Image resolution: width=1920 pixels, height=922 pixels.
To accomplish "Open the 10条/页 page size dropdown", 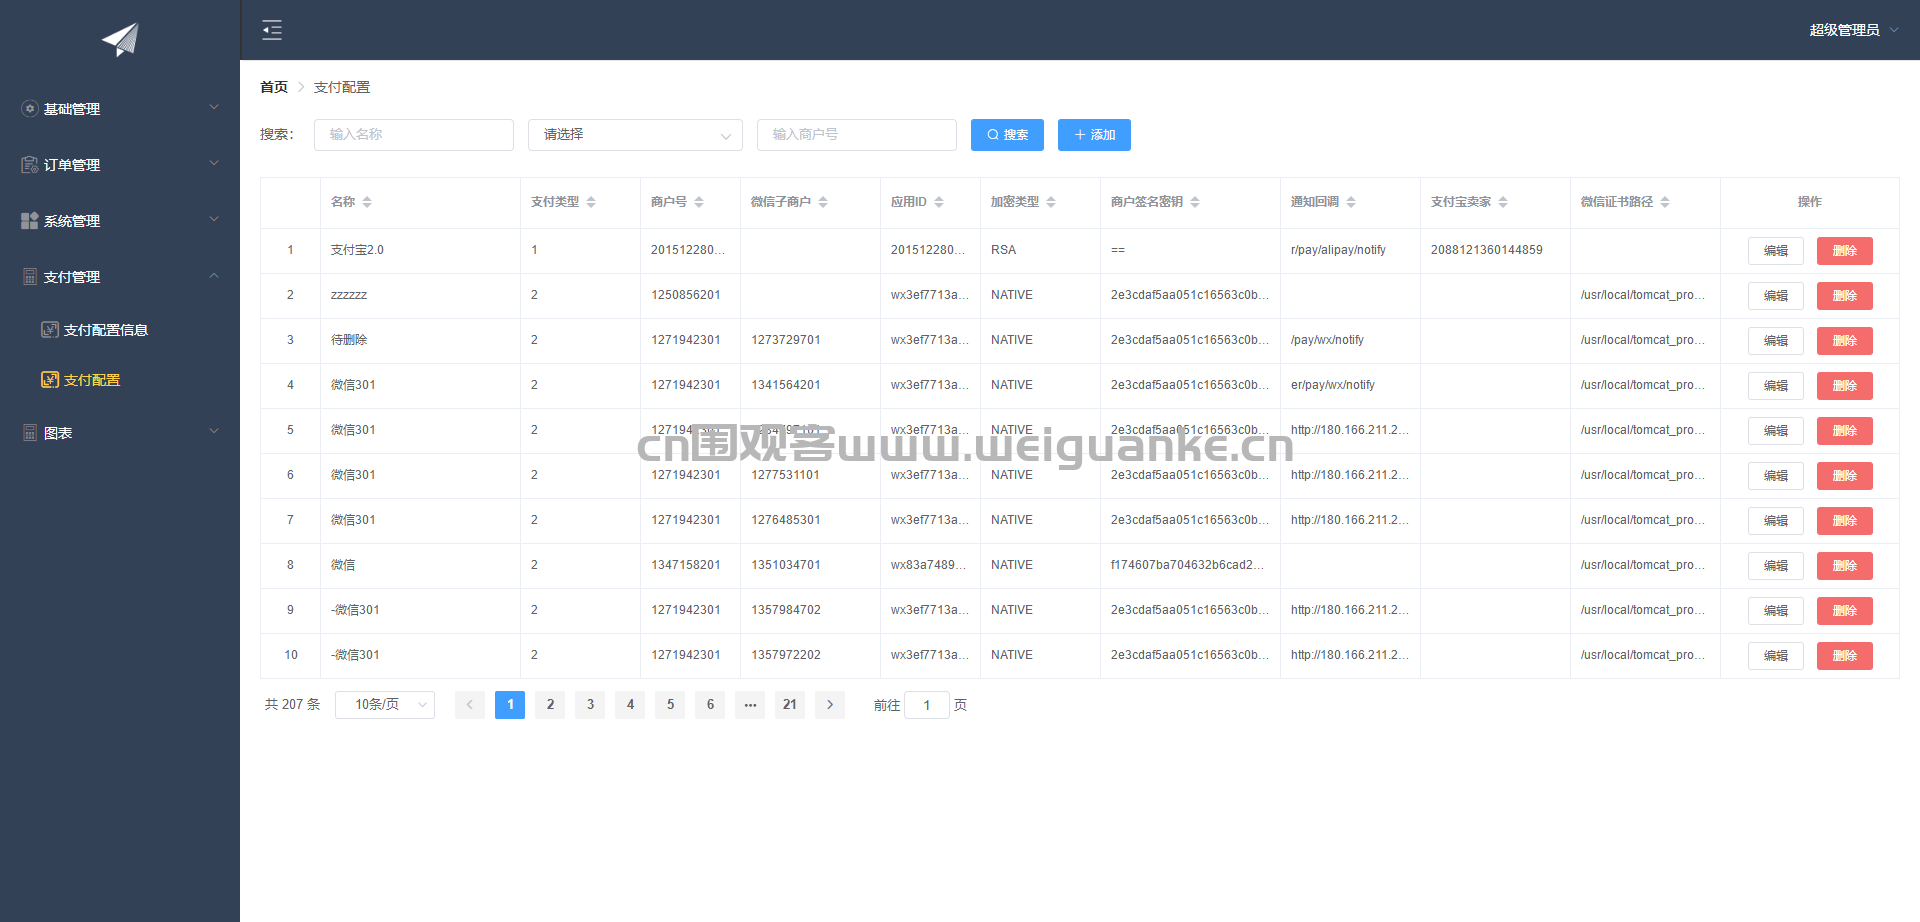I will coord(385,705).
